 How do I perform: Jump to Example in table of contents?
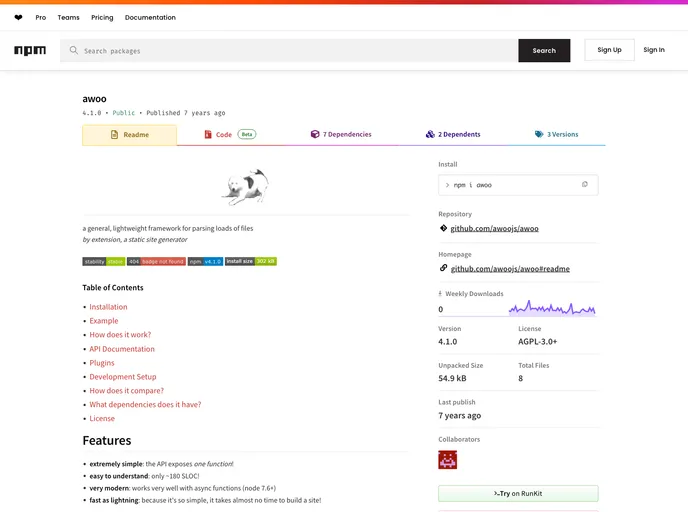[104, 321]
